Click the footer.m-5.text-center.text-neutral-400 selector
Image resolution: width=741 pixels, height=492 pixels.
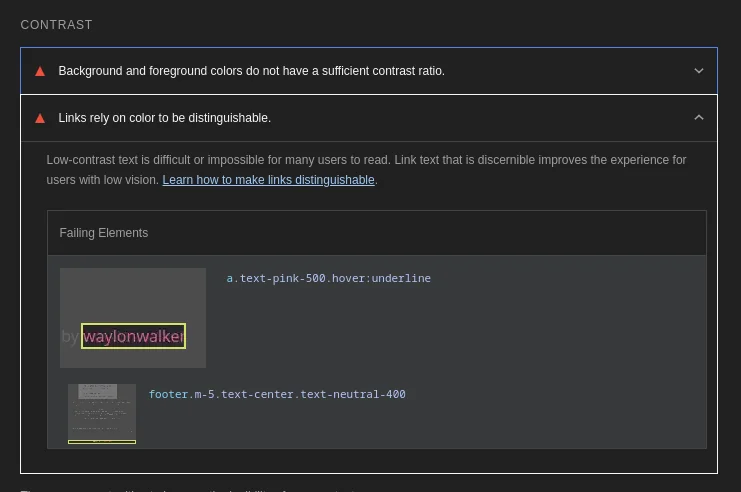click(x=277, y=394)
